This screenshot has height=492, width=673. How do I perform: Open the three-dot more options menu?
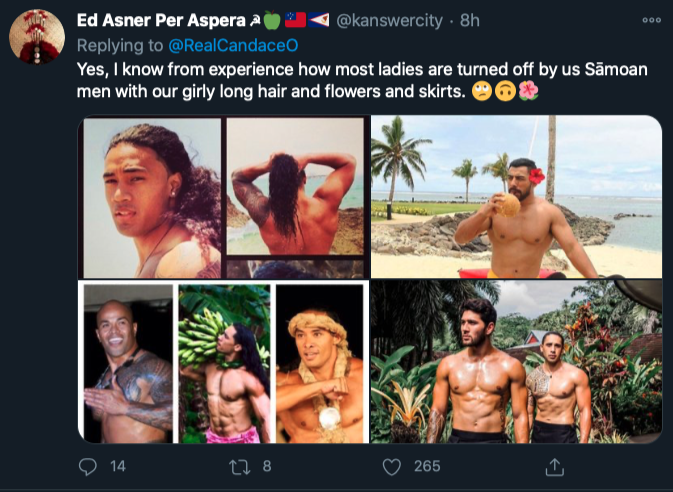651,19
